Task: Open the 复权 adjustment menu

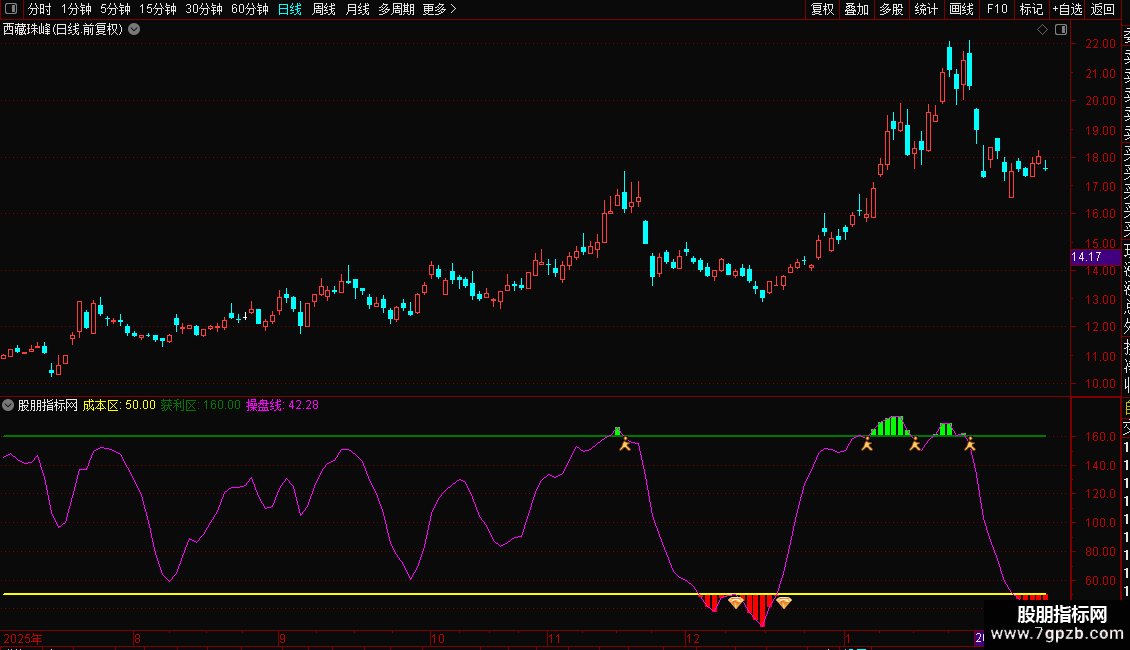Action: [x=822, y=9]
